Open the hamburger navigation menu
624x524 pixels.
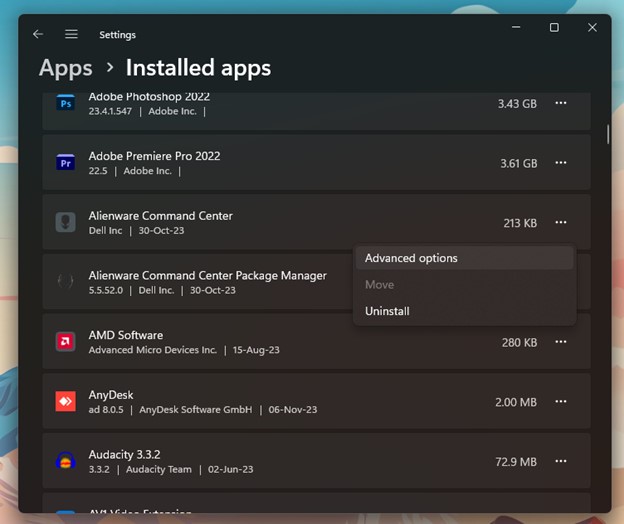point(71,34)
